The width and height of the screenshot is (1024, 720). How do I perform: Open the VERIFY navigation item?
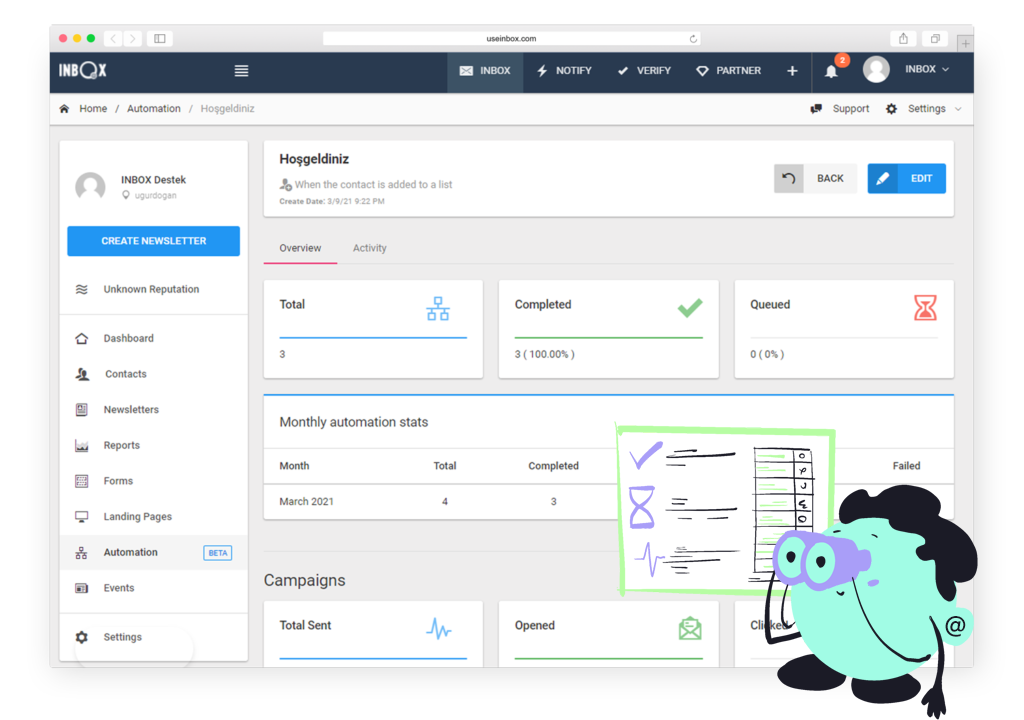tap(644, 71)
